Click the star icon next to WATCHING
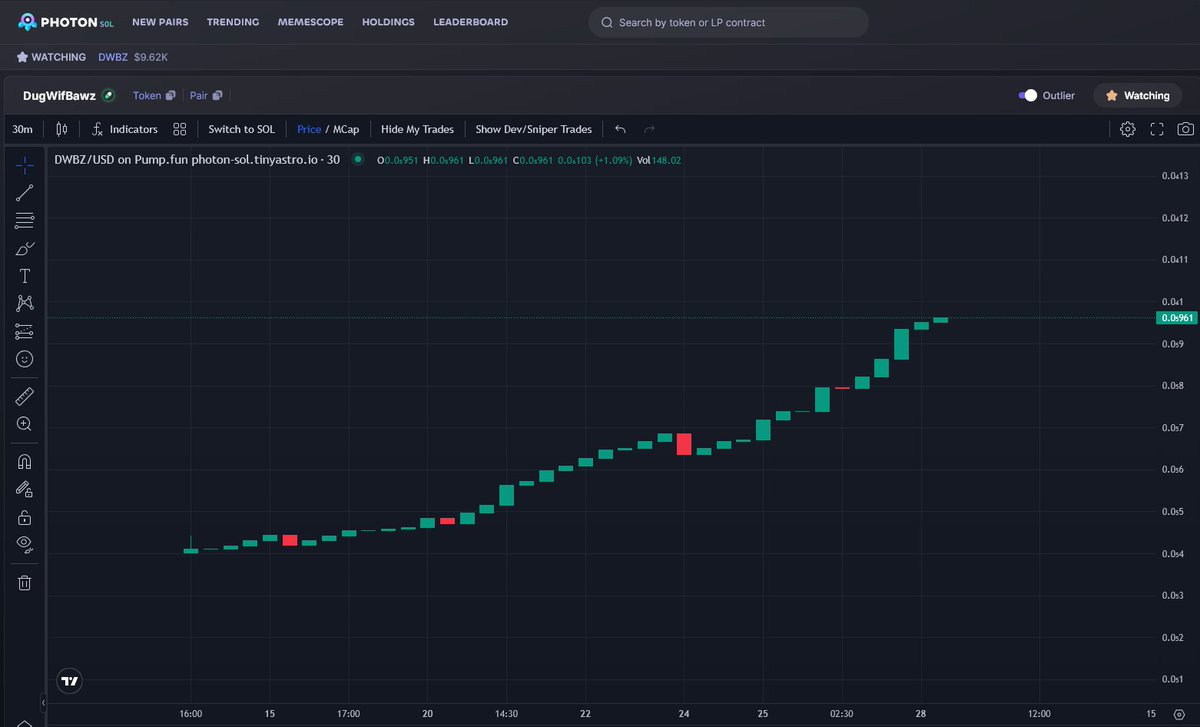 [22, 57]
